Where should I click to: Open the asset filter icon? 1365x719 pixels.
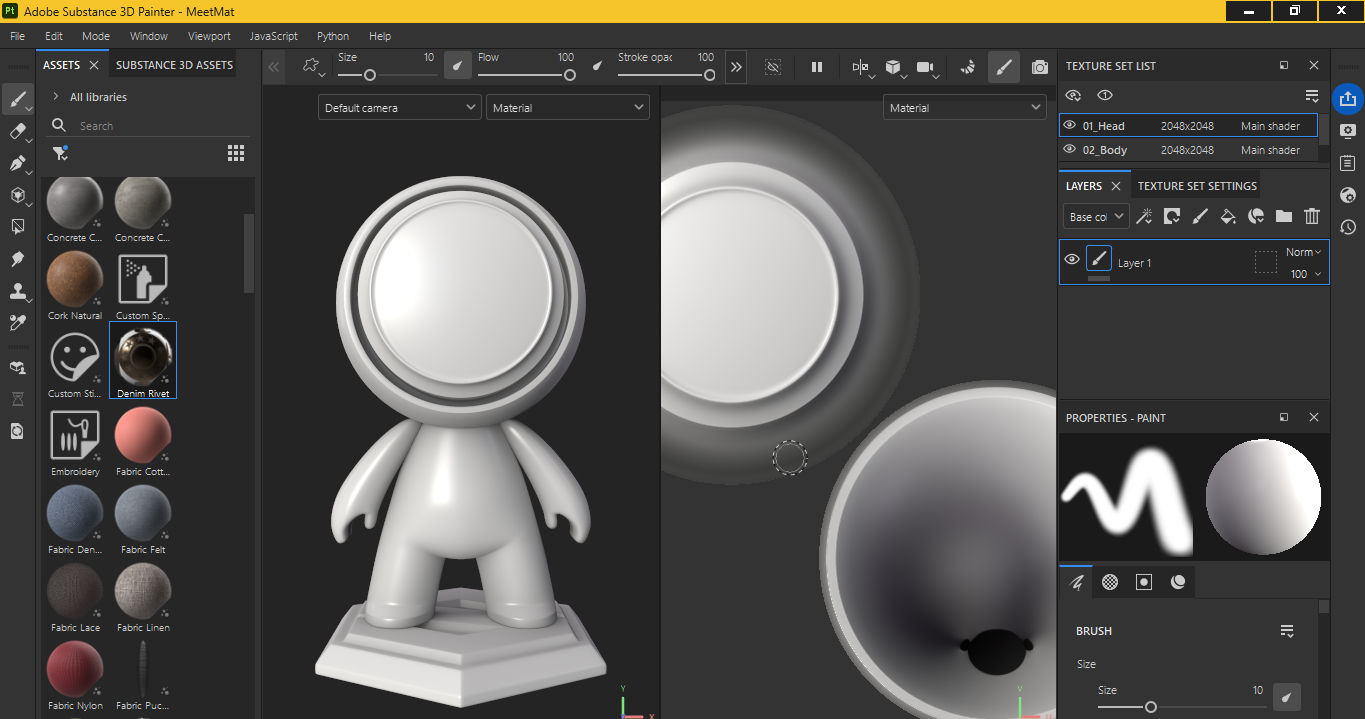(60, 153)
